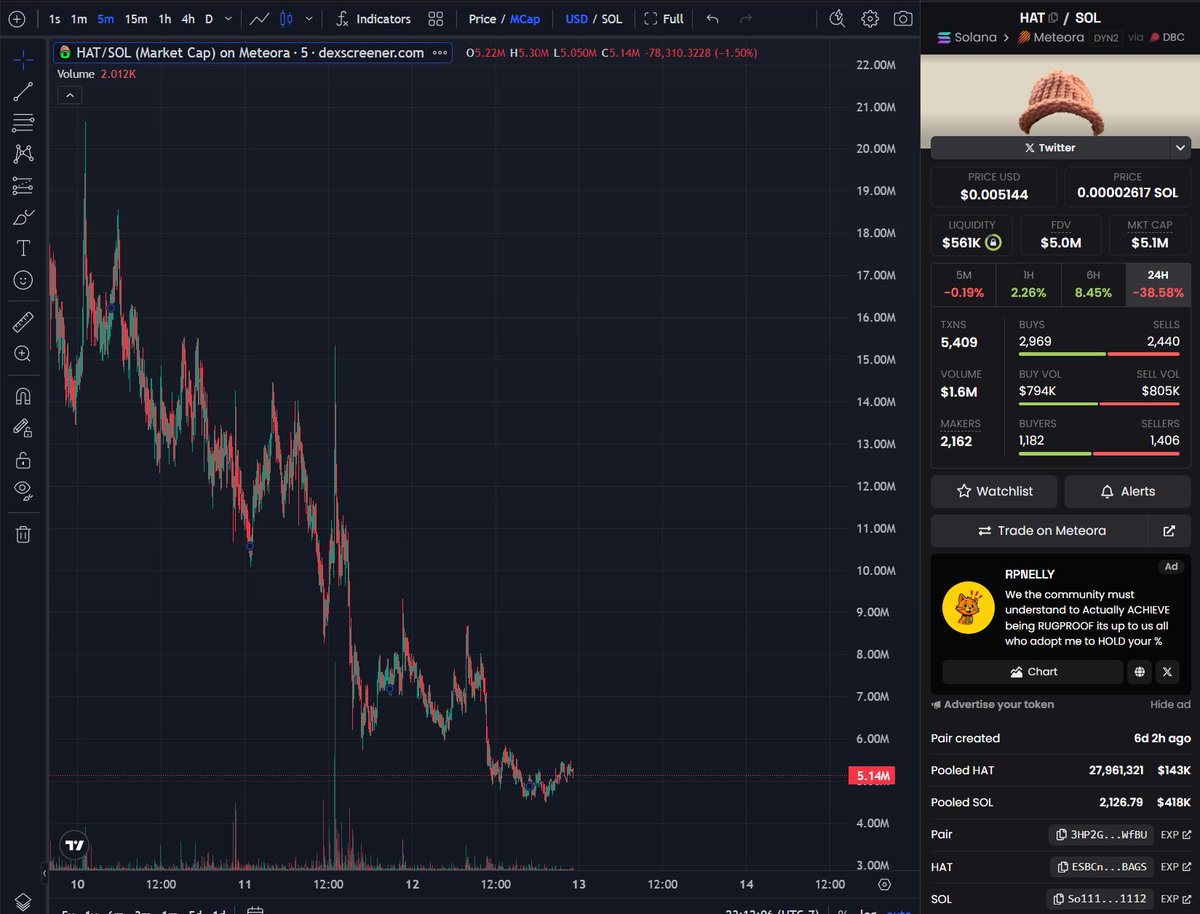Take a chart snapshot with the camera
Screen dimensions: 1200x914
coord(903,19)
